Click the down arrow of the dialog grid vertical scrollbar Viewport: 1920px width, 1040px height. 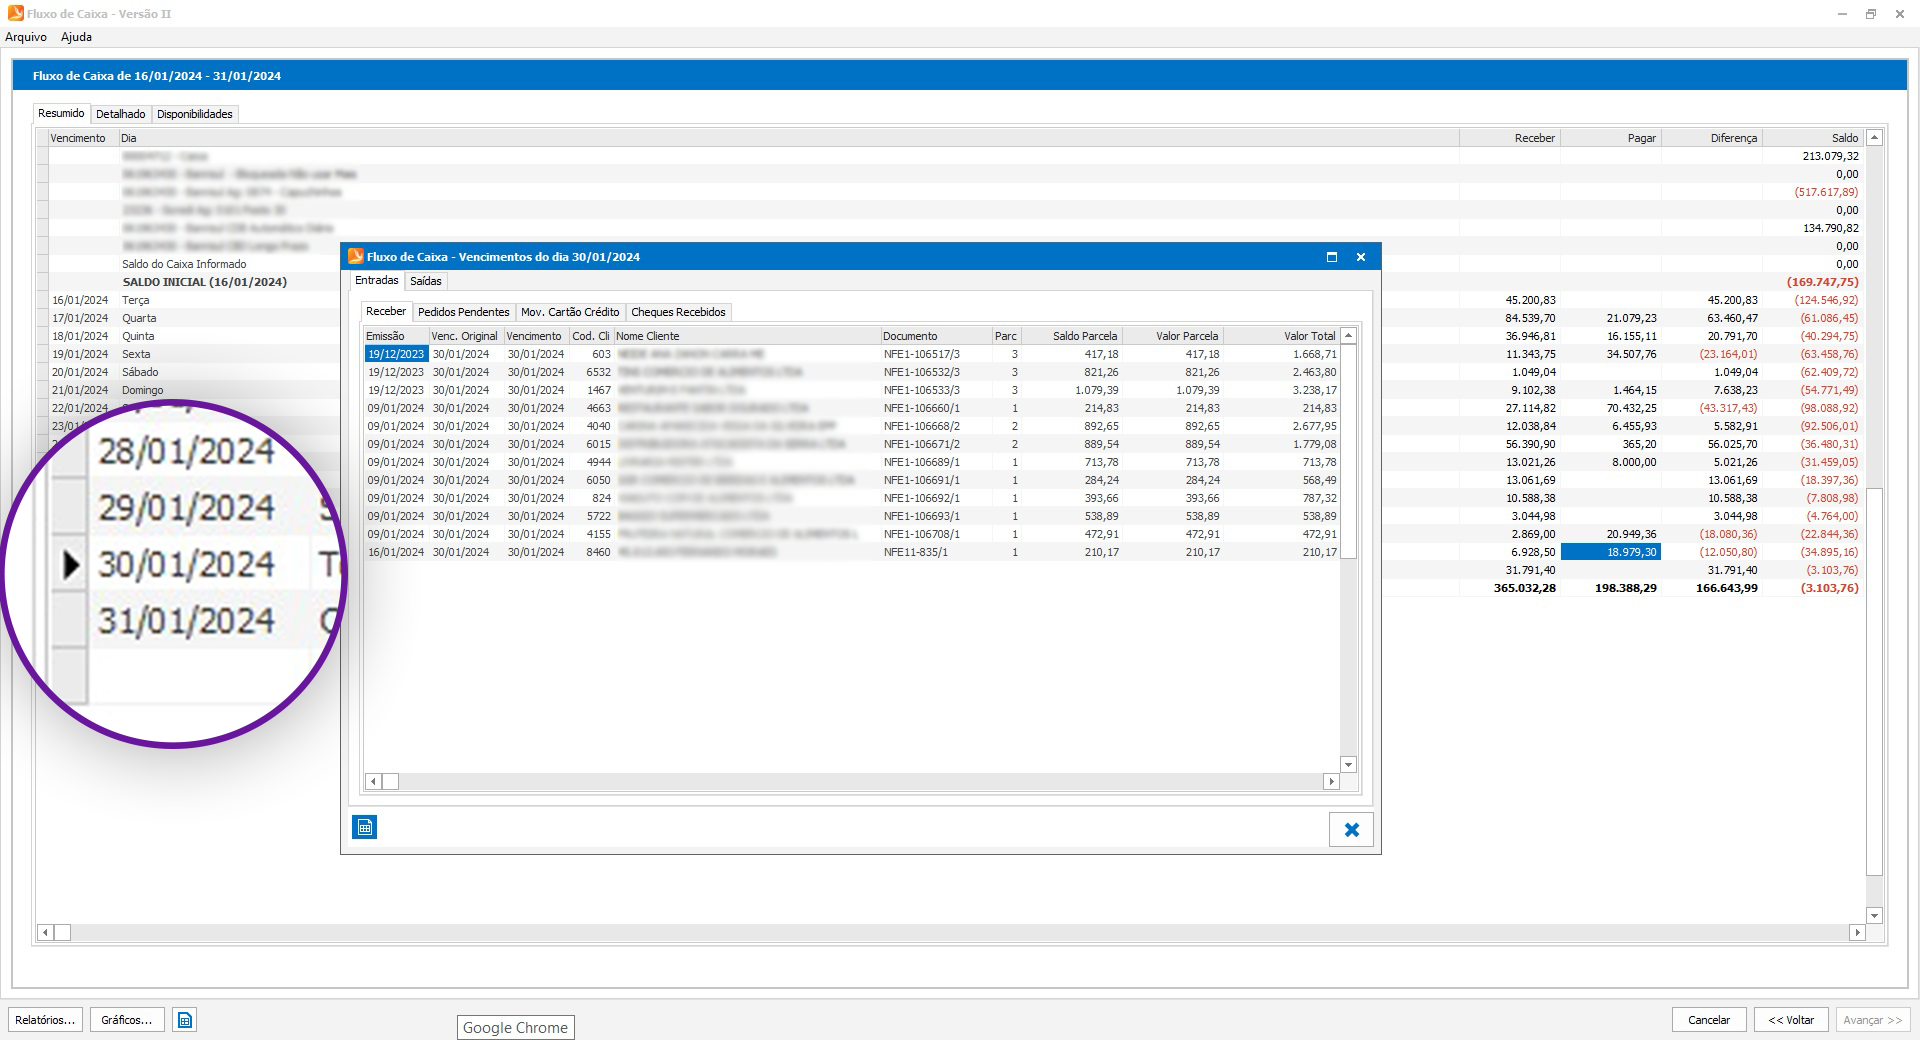coord(1348,765)
